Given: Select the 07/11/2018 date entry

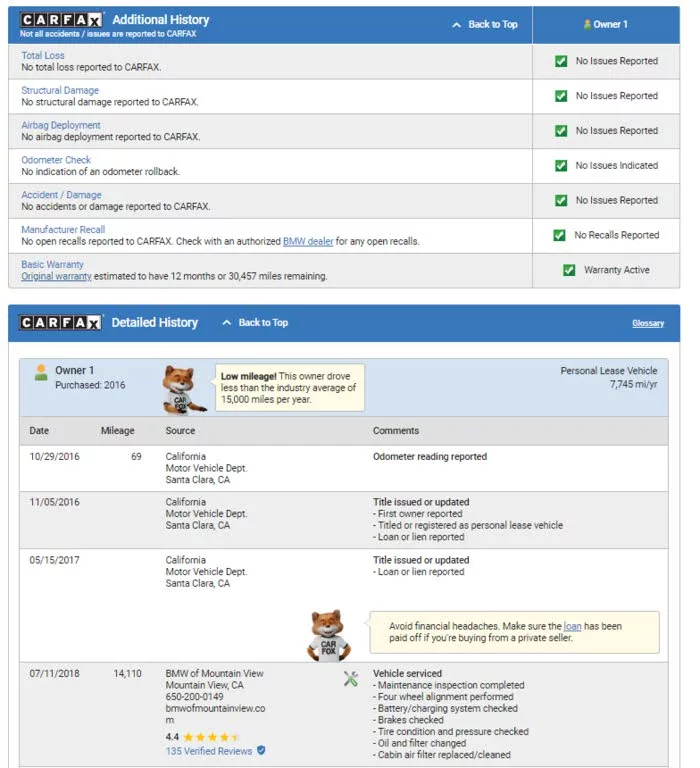Looking at the screenshot, I should [54, 673].
